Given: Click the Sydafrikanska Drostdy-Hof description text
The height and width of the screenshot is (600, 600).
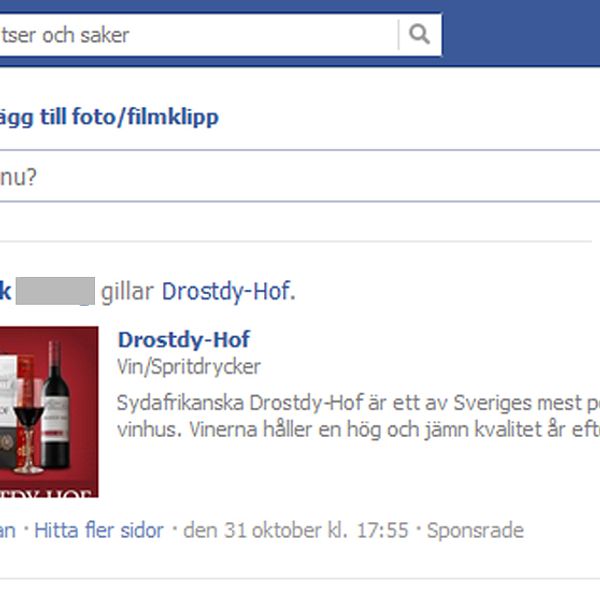Looking at the screenshot, I should (358, 416).
